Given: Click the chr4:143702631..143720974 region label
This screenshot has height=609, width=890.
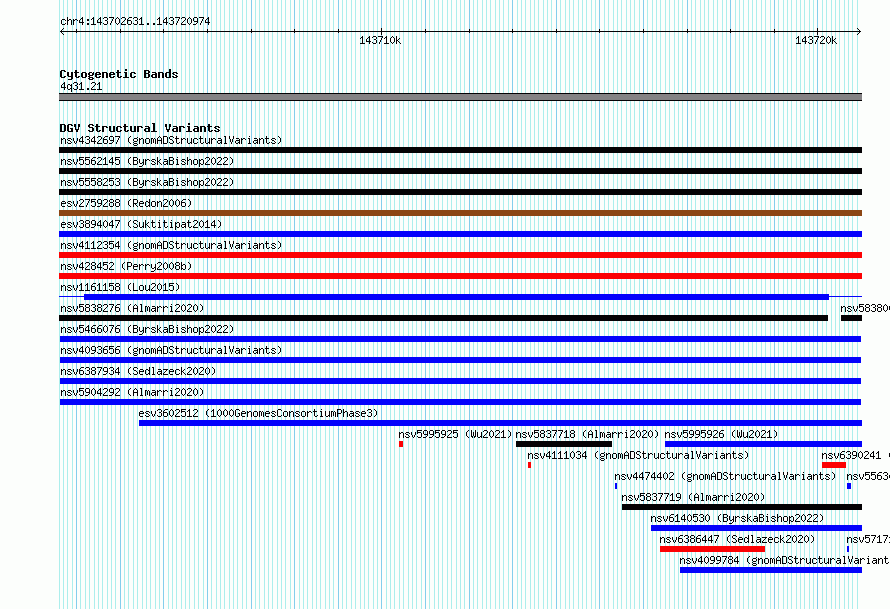Looking at the screenshot, I should tap(135, 22).
